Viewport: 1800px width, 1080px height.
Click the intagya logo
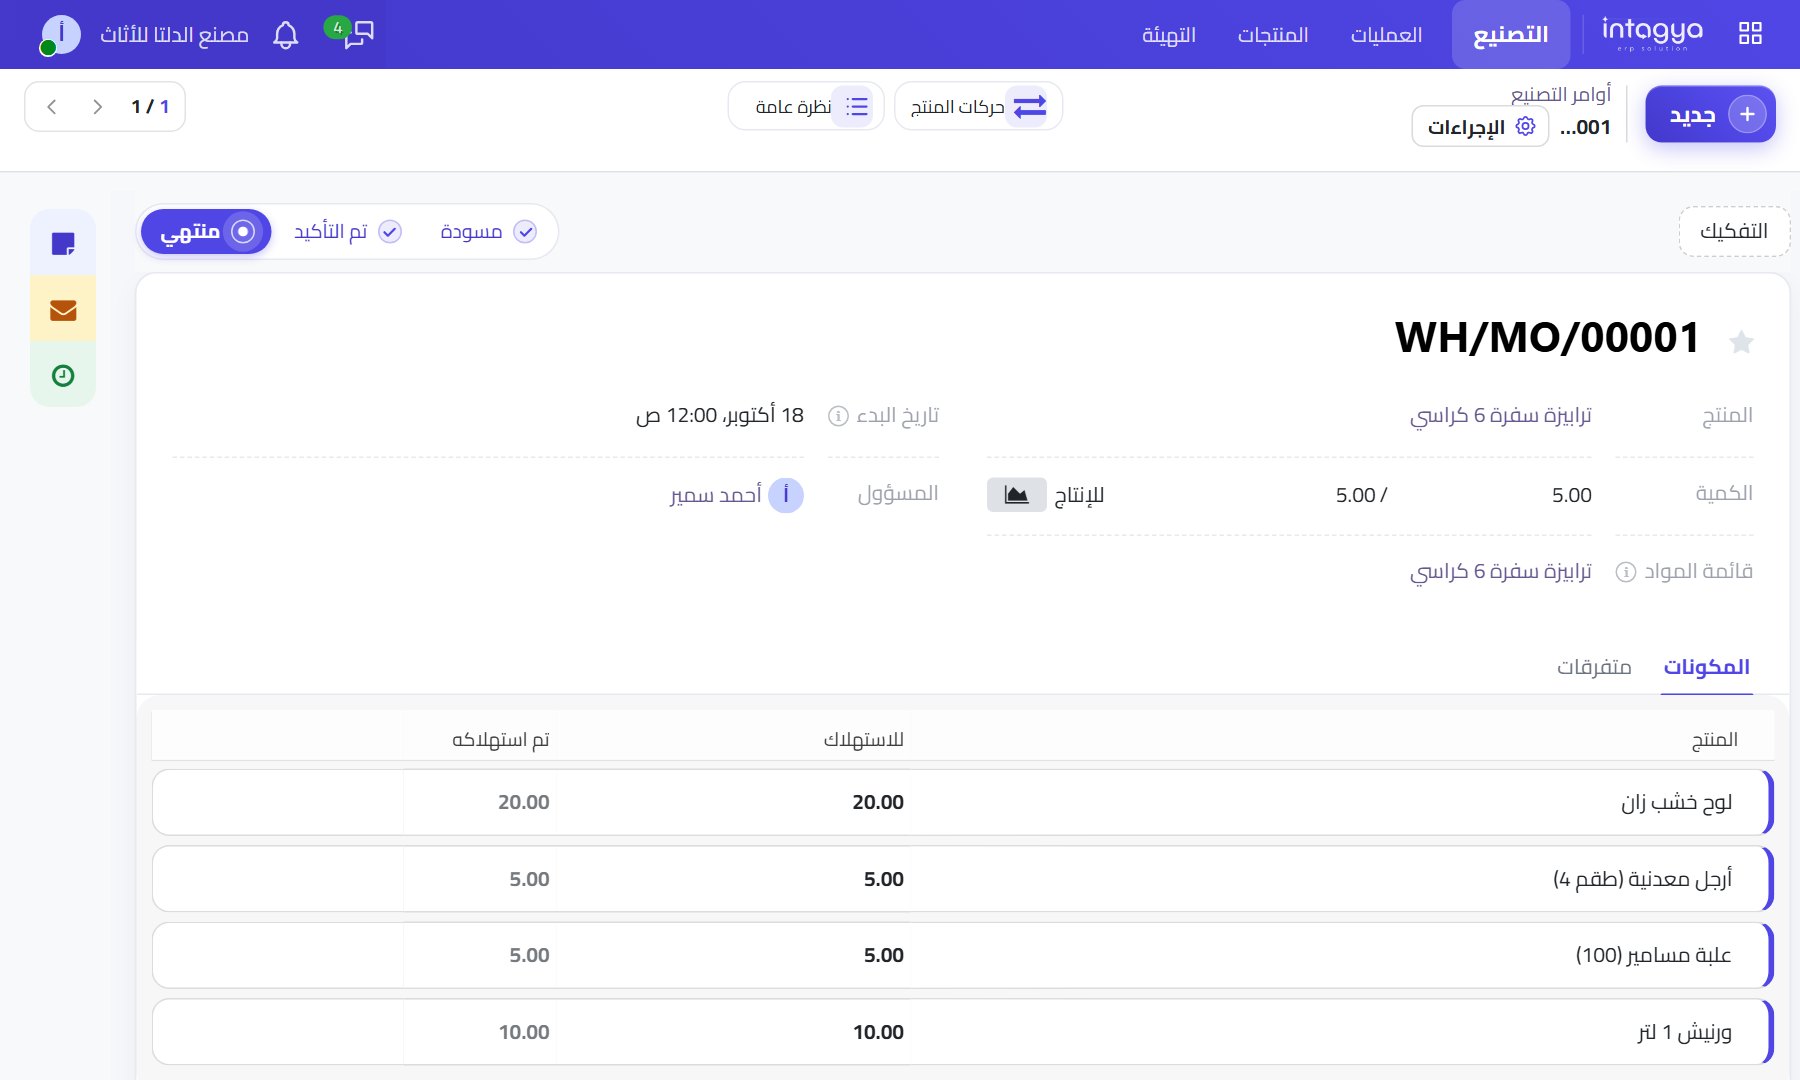tap(1652, 33)
